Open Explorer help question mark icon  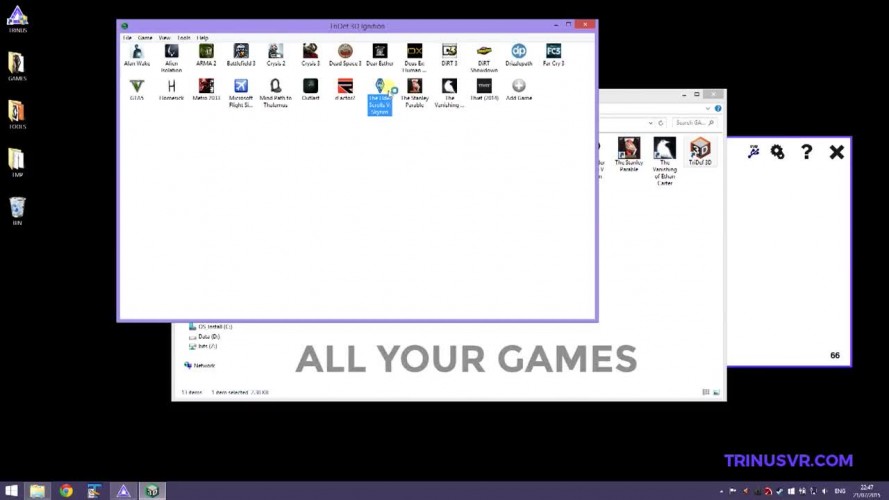pyautogui.click(x=718, y=108)
